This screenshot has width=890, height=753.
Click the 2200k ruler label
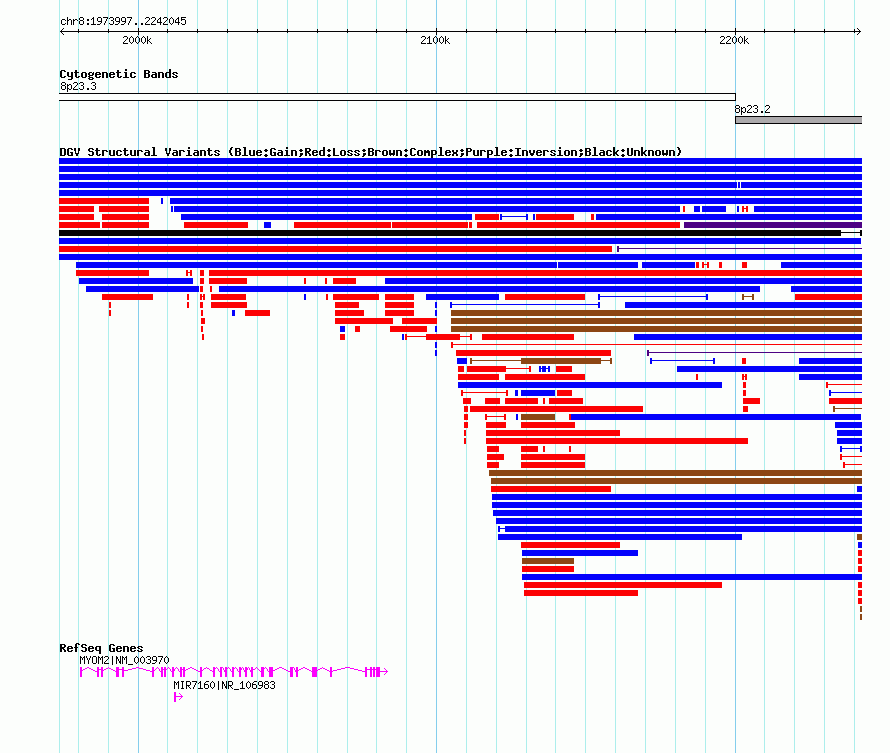[x=734, y=40]
